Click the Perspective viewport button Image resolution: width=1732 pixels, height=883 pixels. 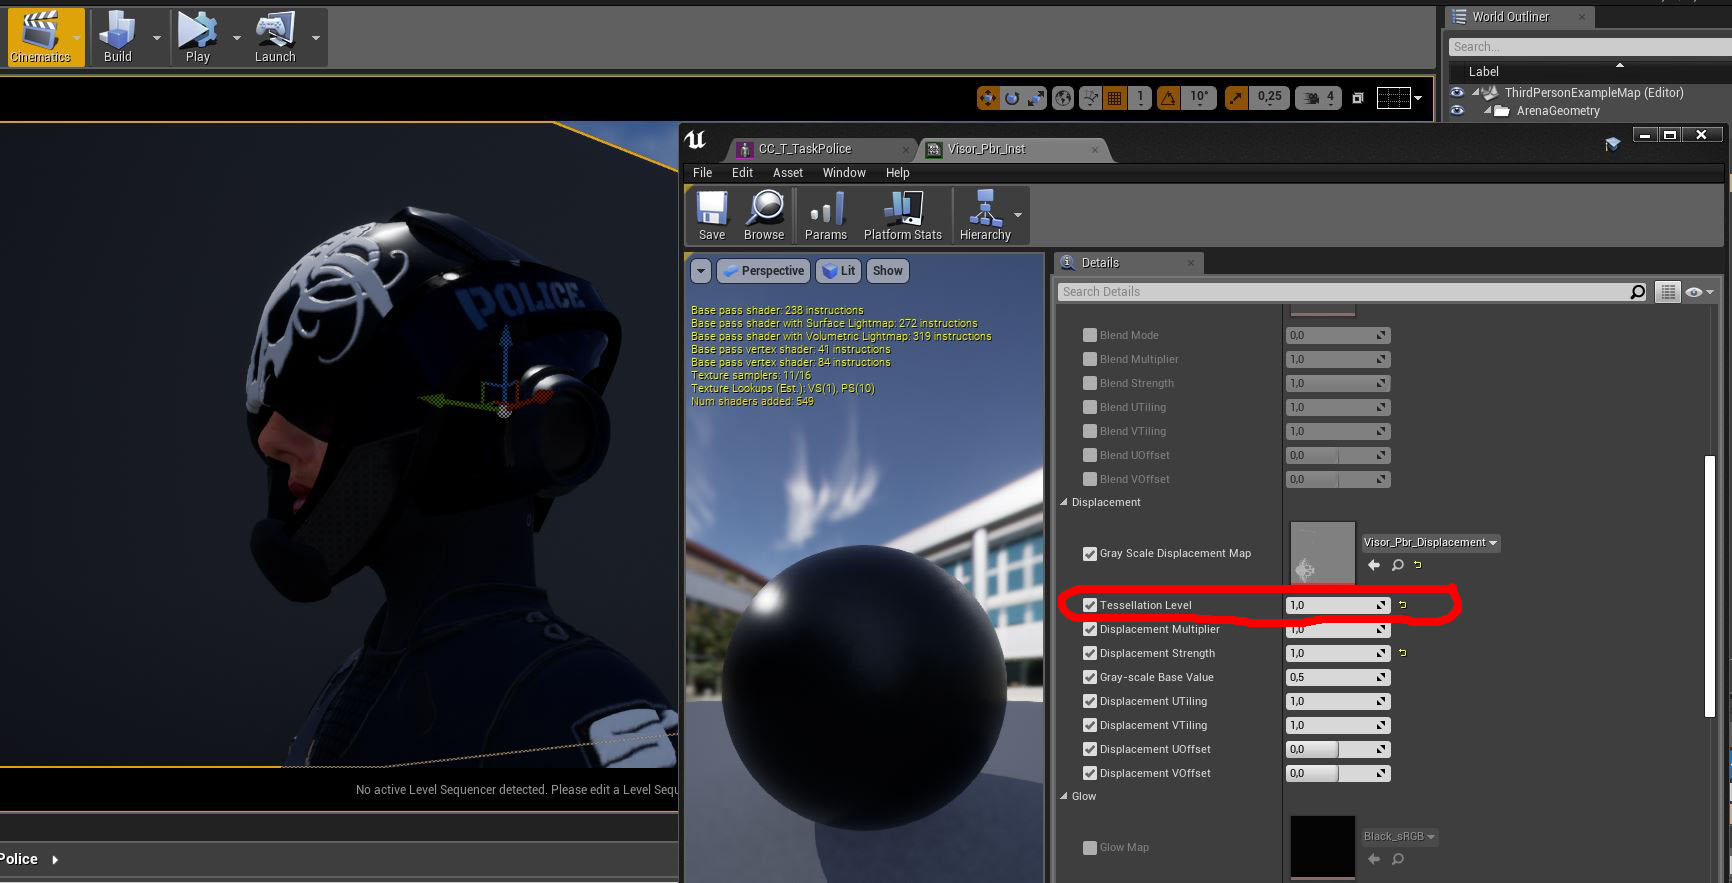pos(763,271)
